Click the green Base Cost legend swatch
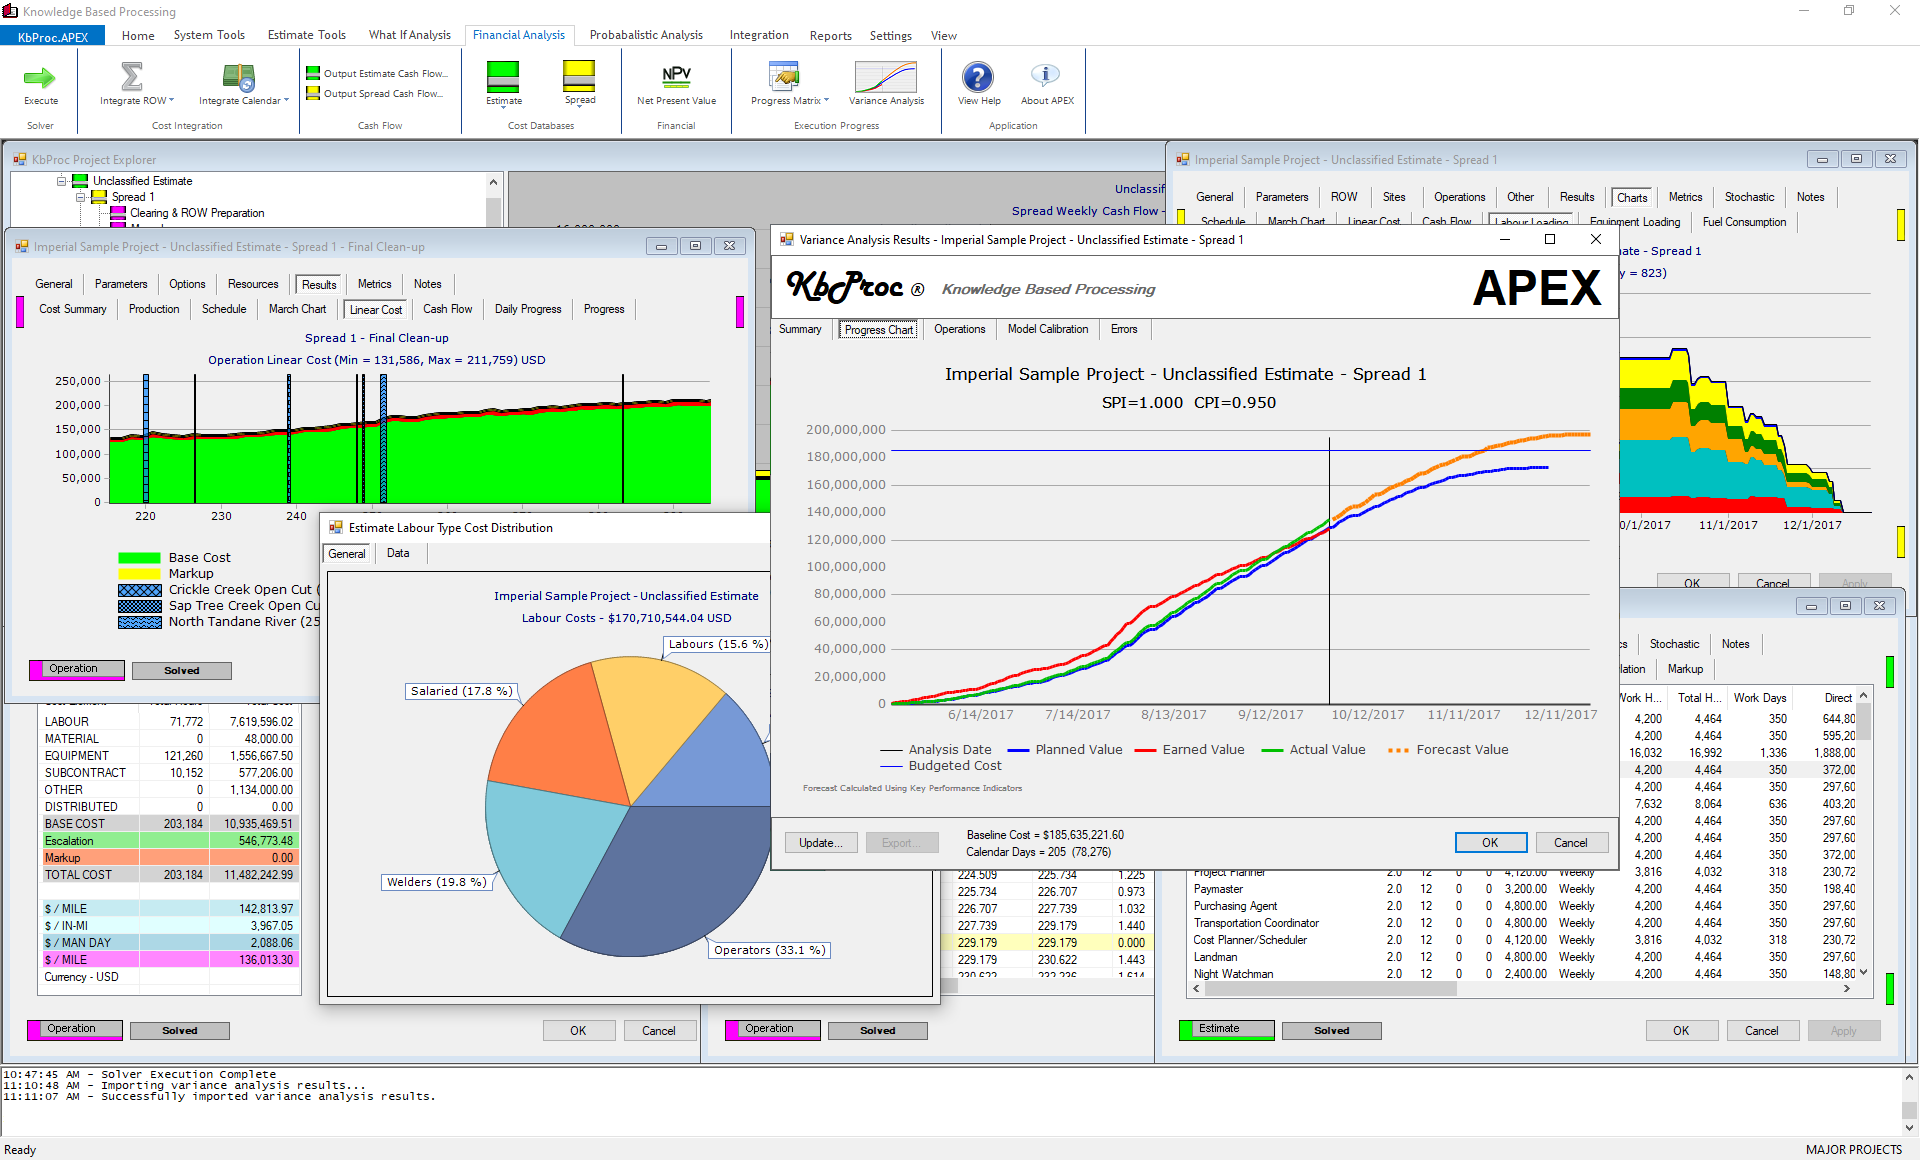The height and width of the screenshot is (1160, 1920). (x=139, y=558)
